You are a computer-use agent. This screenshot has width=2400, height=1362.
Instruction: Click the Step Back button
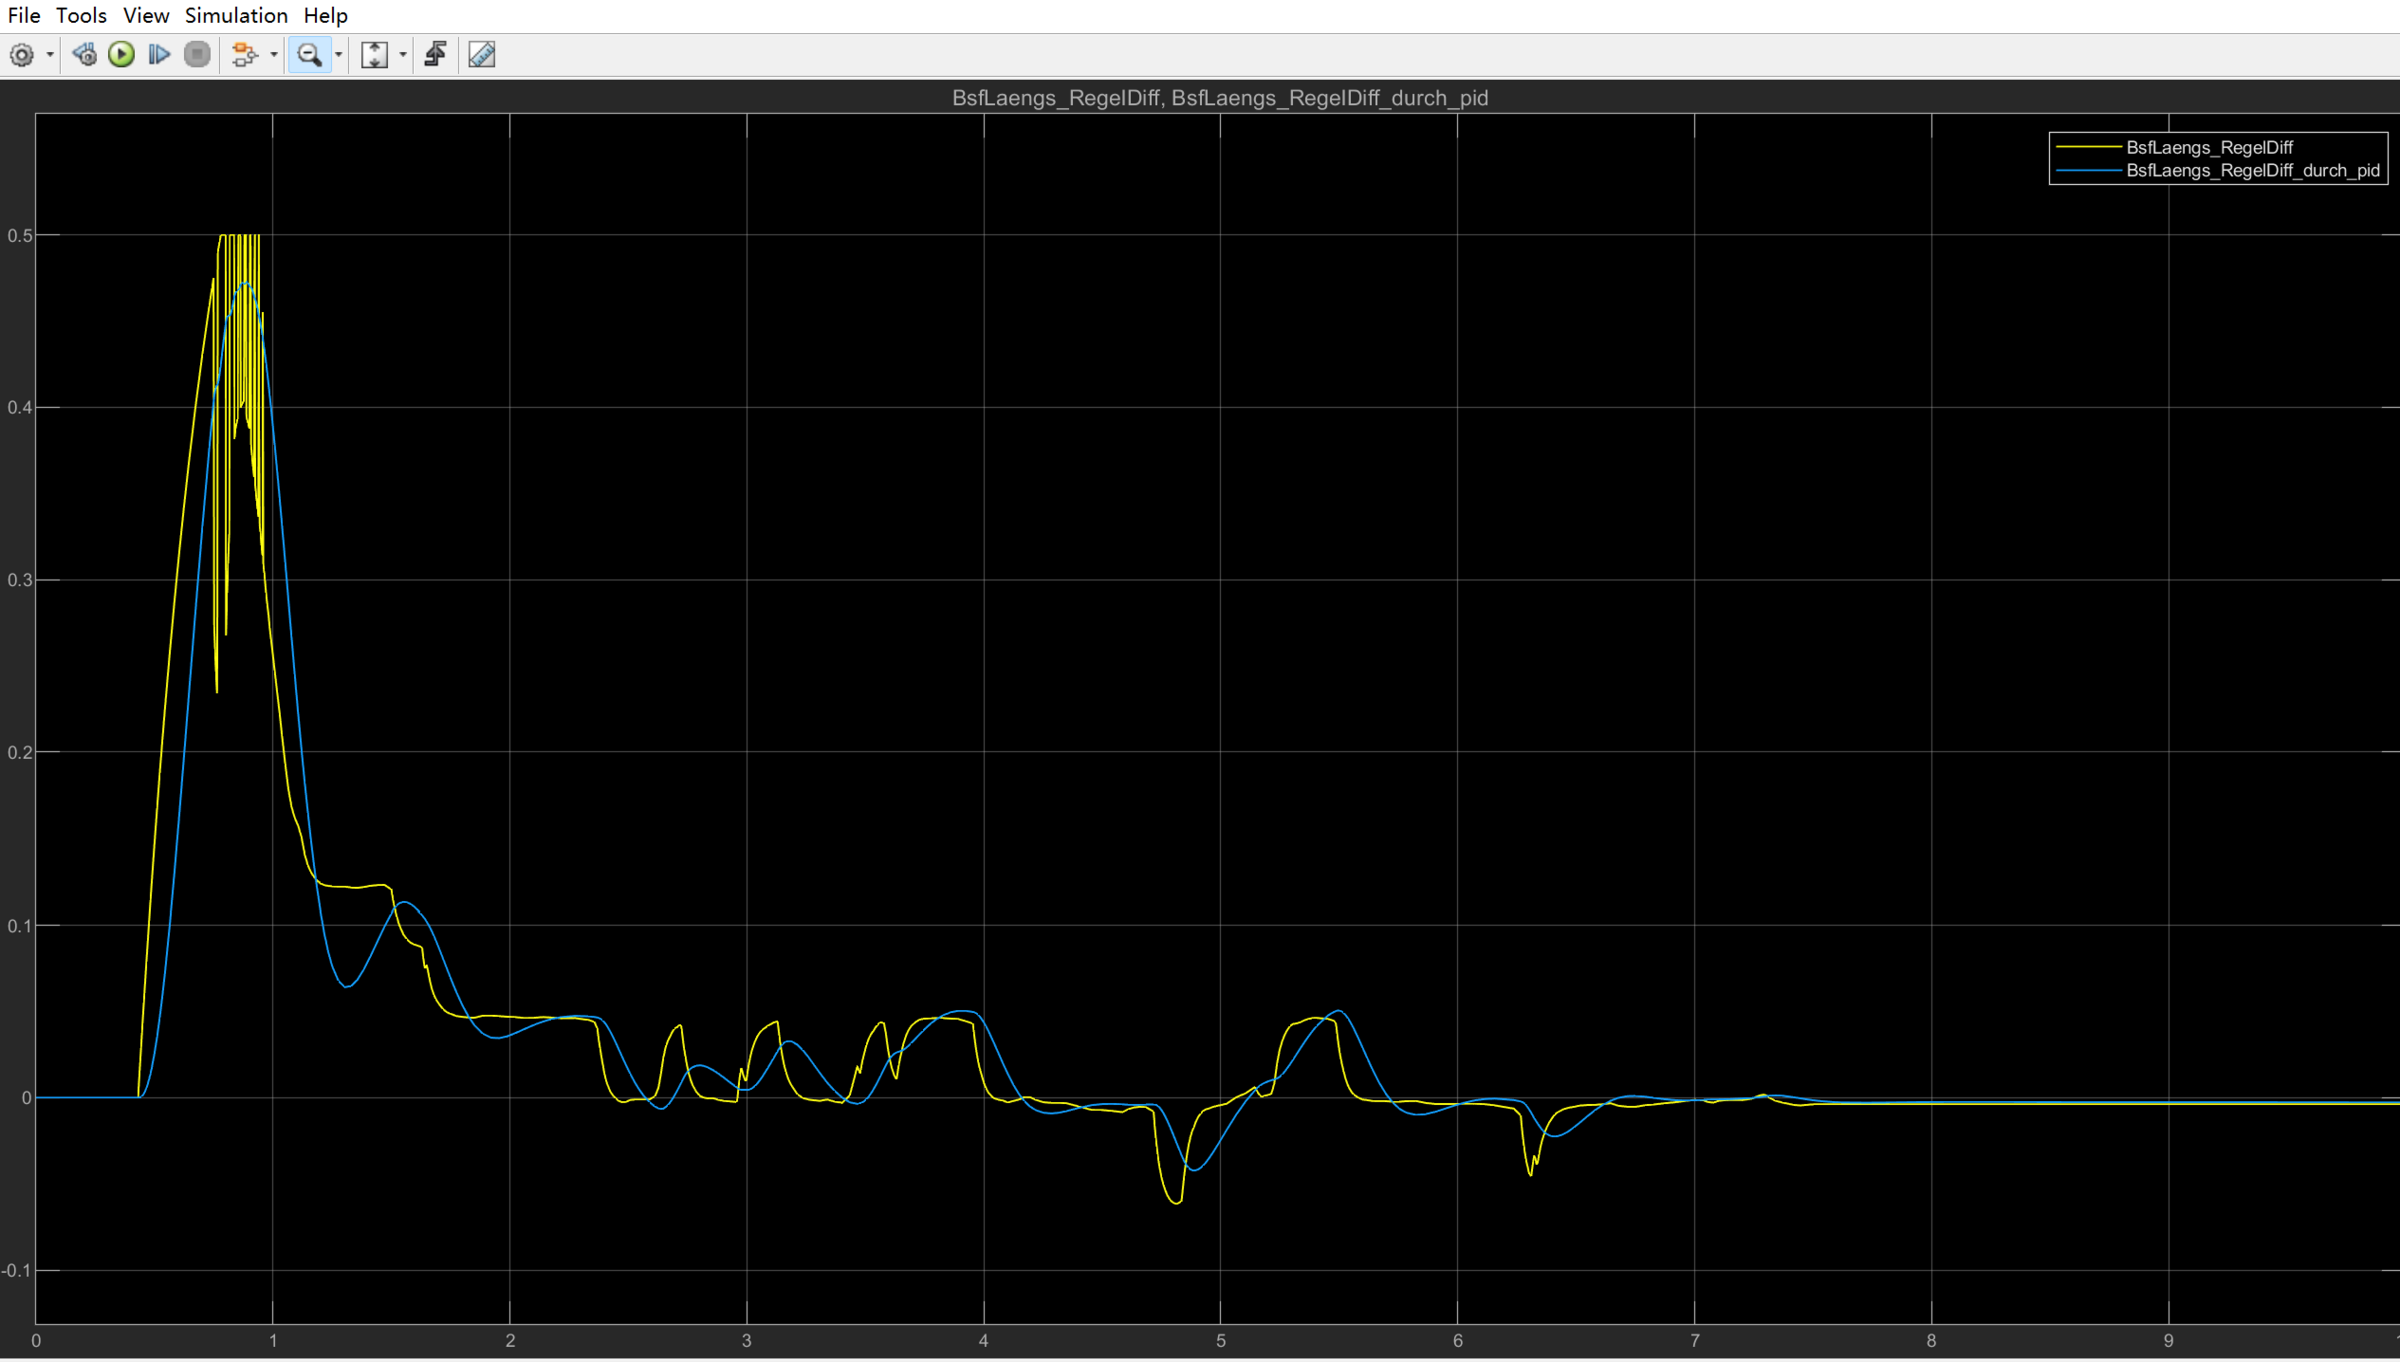tap(85, 55)
